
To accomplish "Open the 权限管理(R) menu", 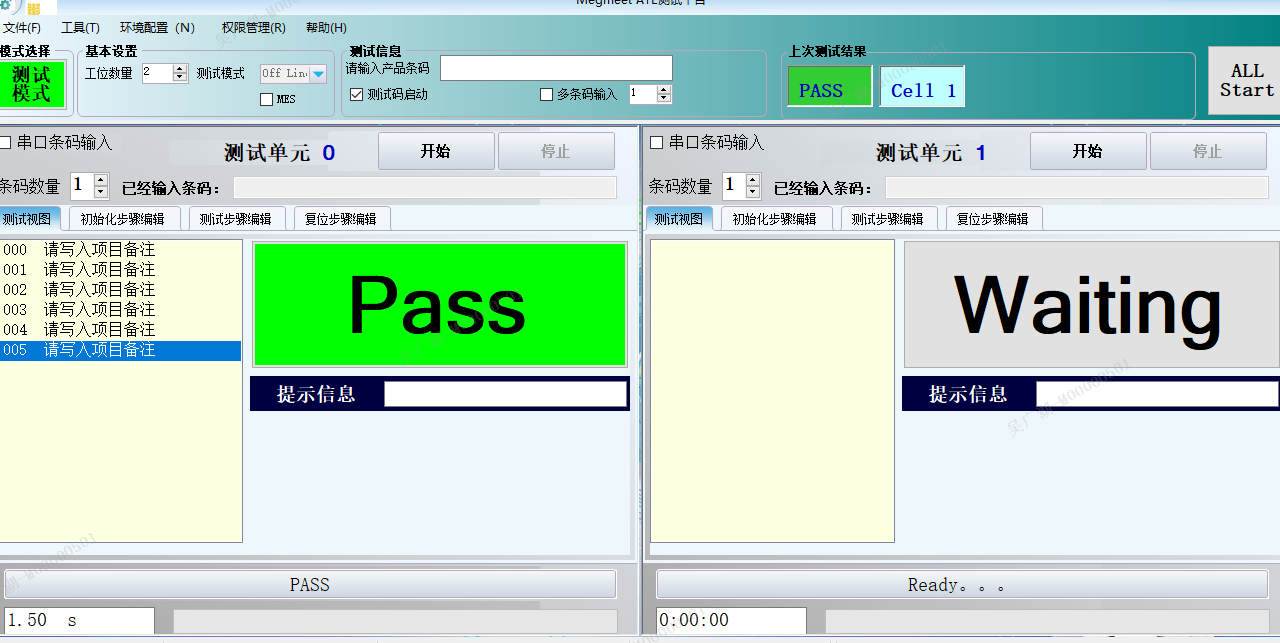I will coord(253,28).
